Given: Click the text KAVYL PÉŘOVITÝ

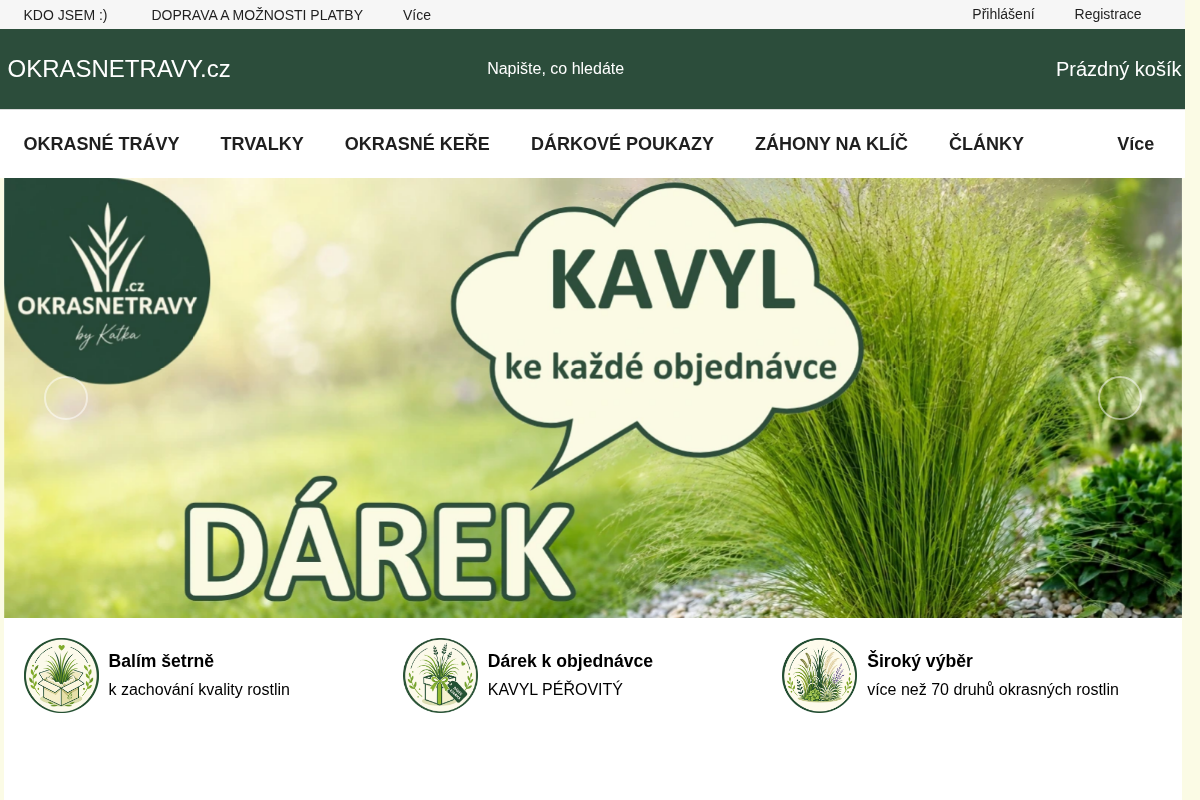Looking at the screenshot, I should [x=555, y=690].
